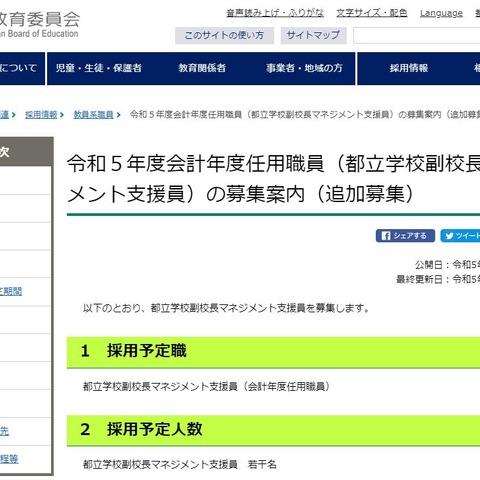This screenshot has width=480, height=480.
Task: Open サイトマップ button
Action: click(313, 35)
